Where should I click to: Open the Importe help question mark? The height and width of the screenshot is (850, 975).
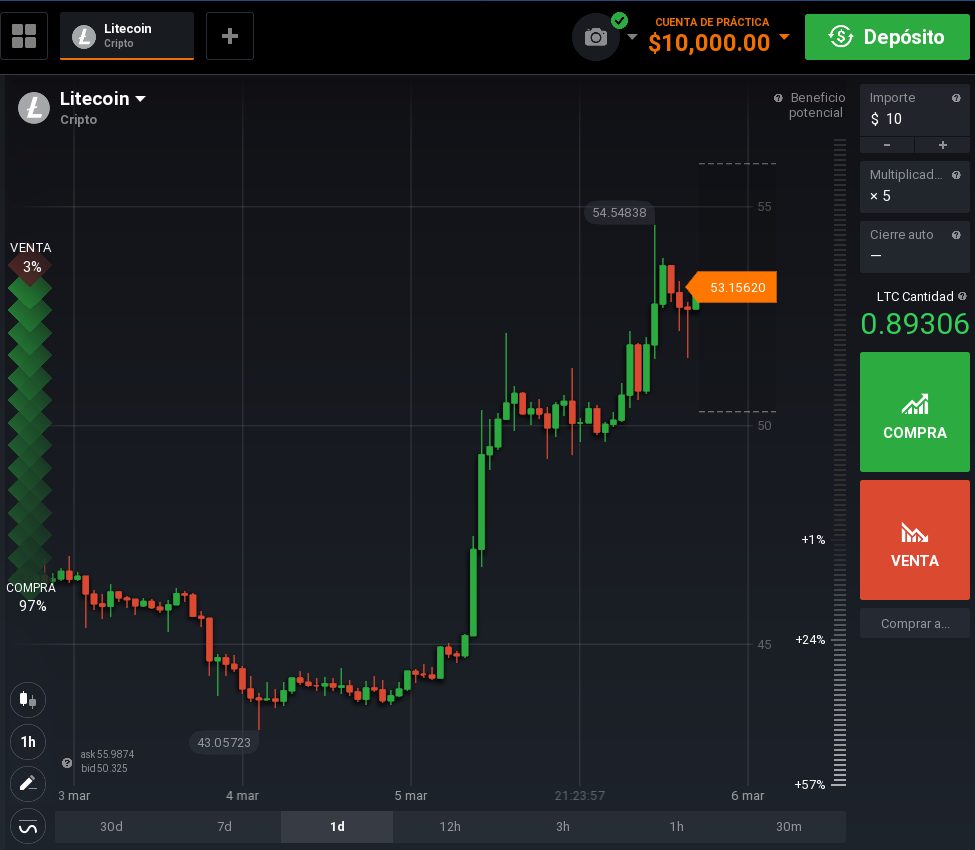(956, 98)
